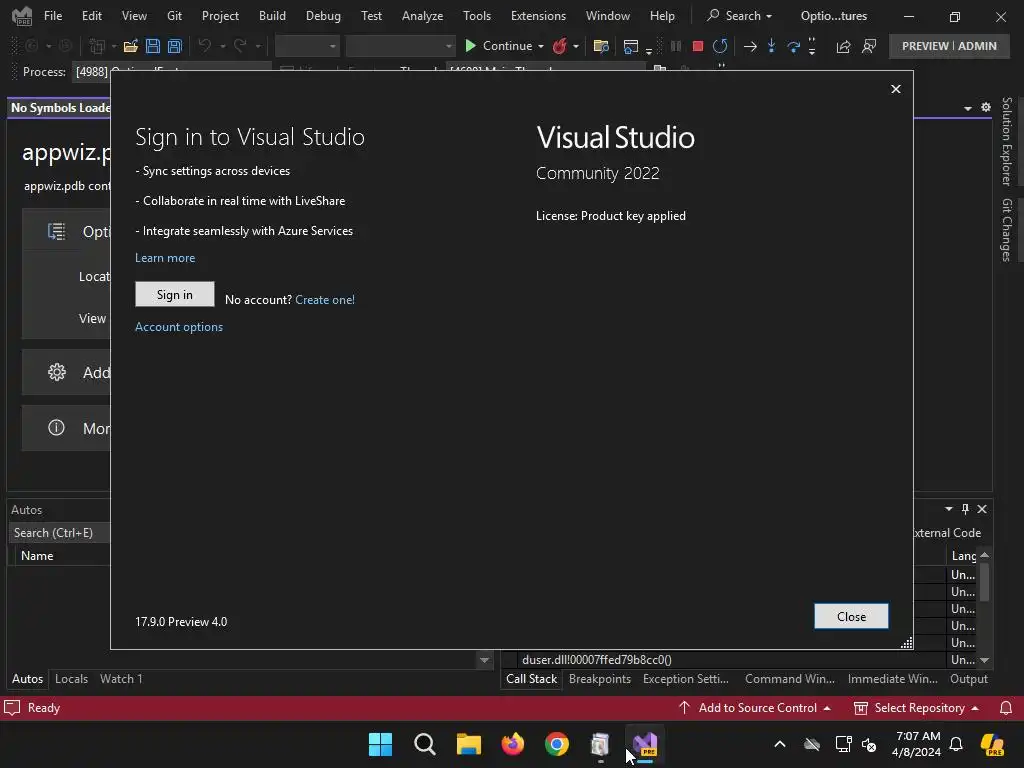Open the Analyze menu

(423, 16)
